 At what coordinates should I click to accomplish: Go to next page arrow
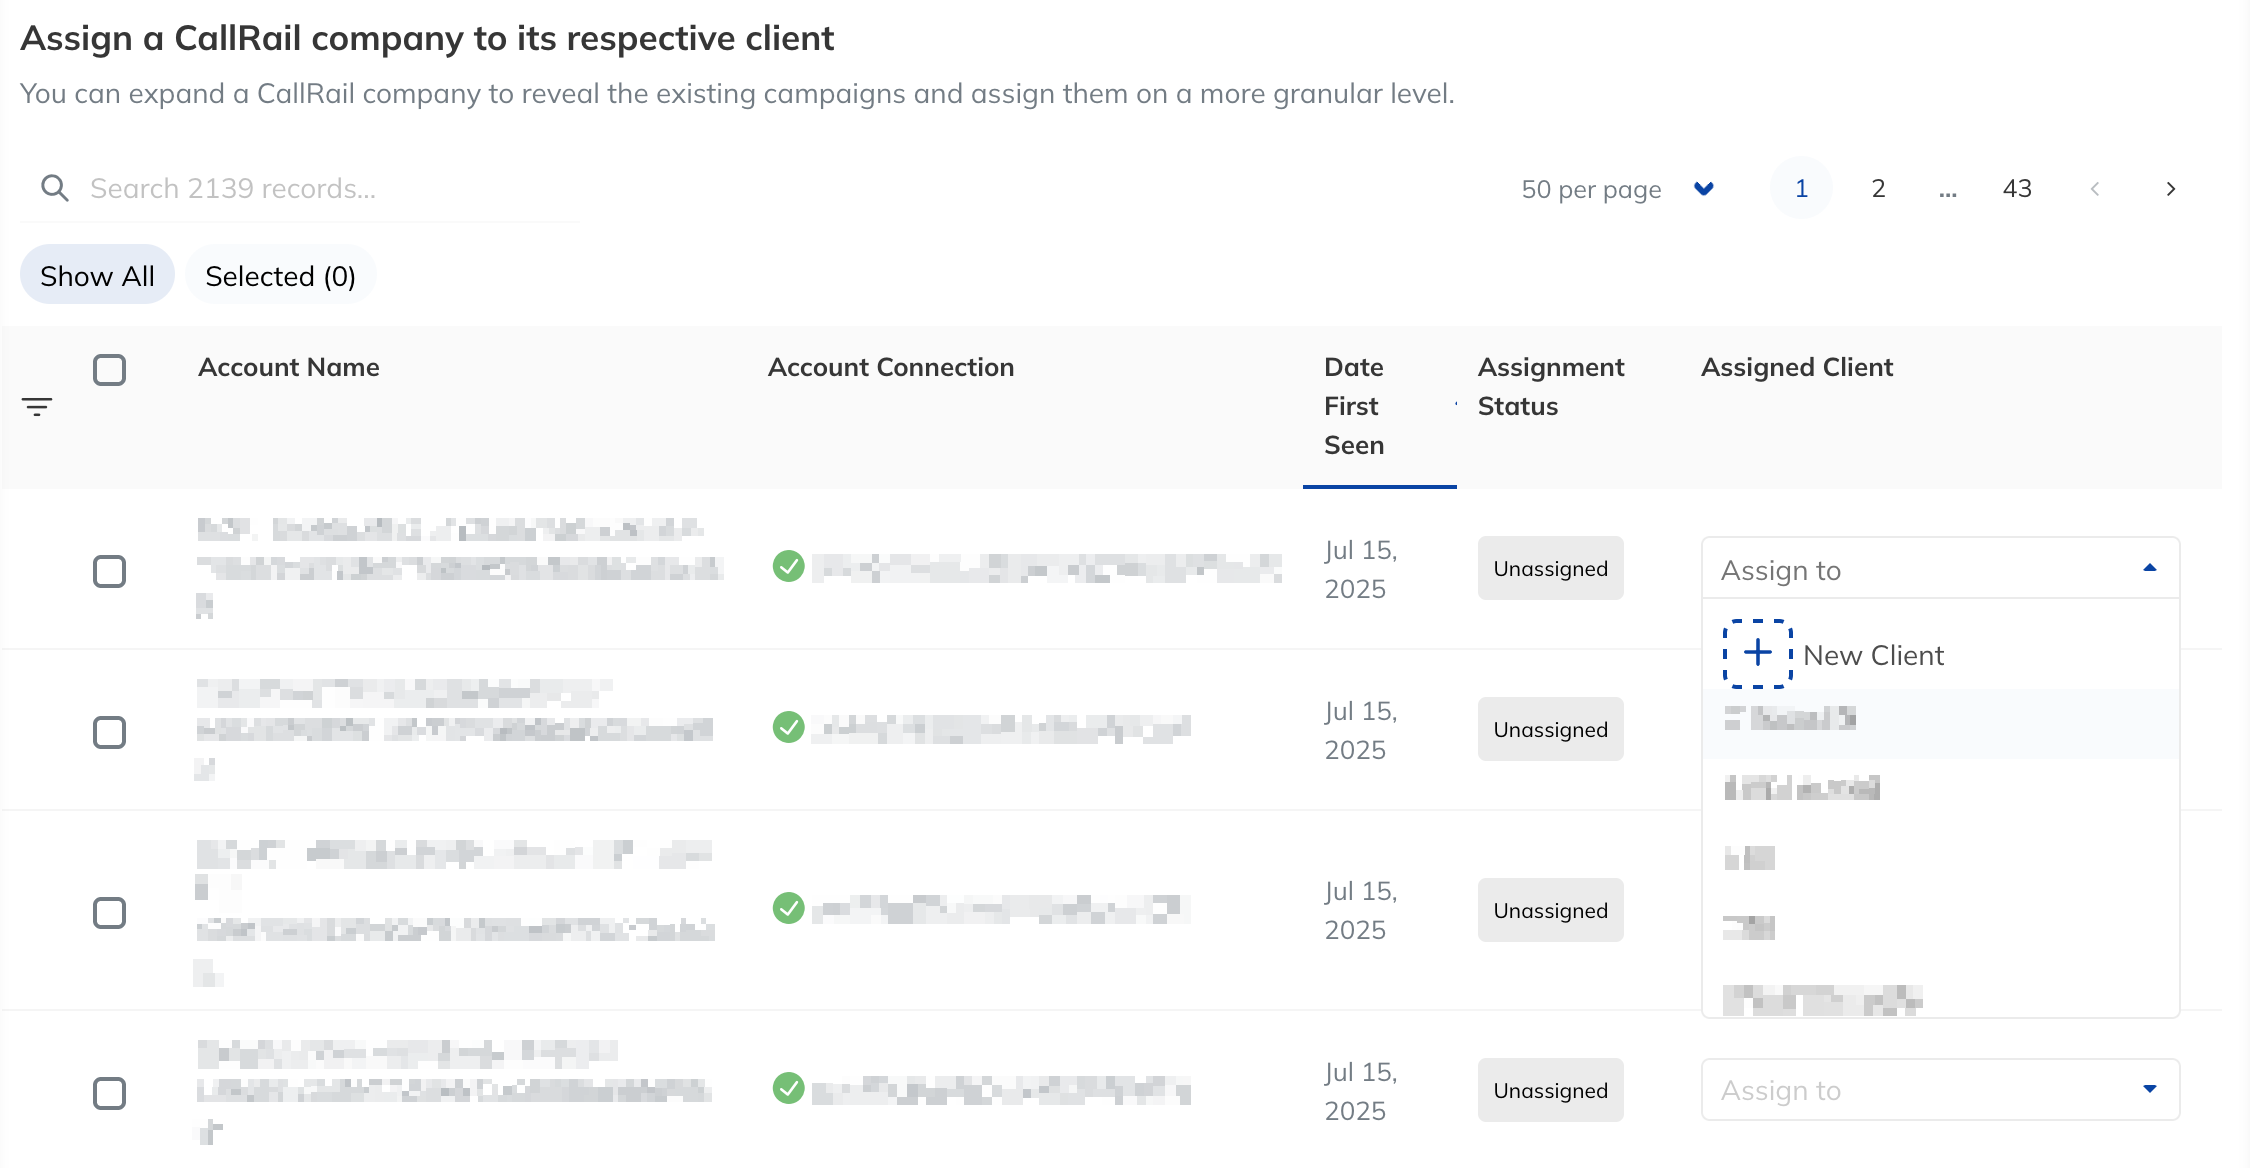click(2171, 189)
